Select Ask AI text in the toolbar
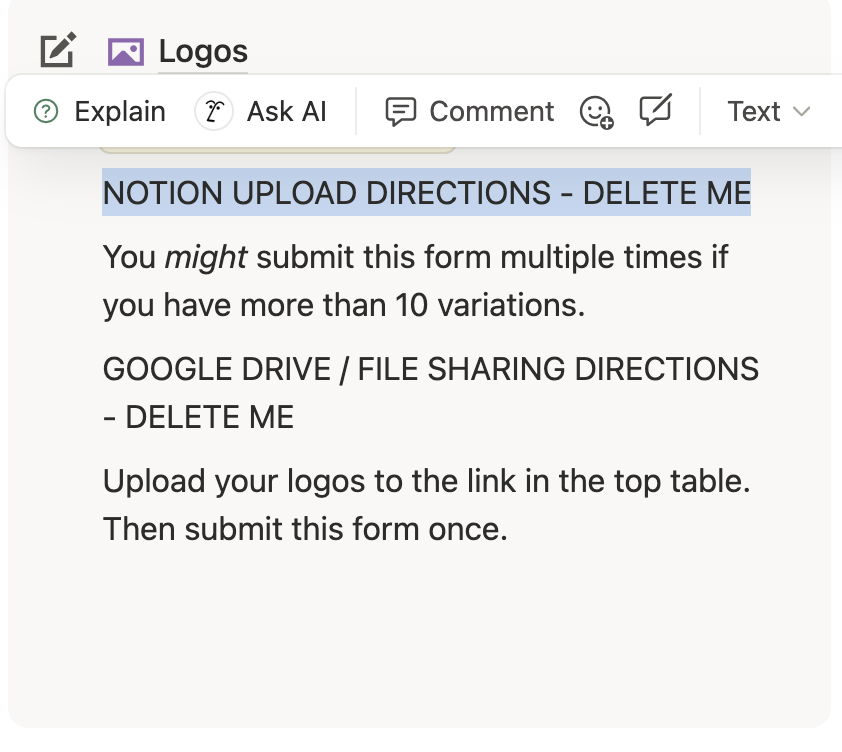Viewport: 842px width, 752px height. tap(287, 111)
